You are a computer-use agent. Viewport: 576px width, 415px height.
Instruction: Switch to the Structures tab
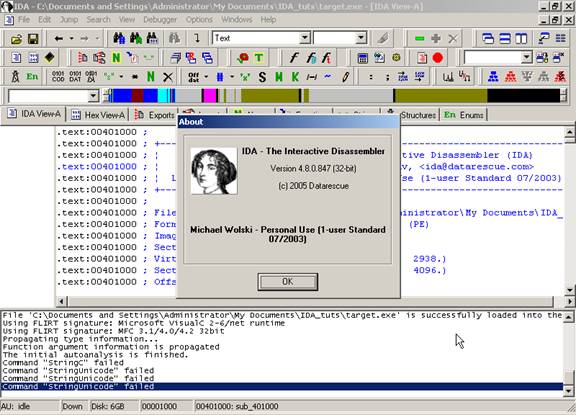[x=418, y=115]
